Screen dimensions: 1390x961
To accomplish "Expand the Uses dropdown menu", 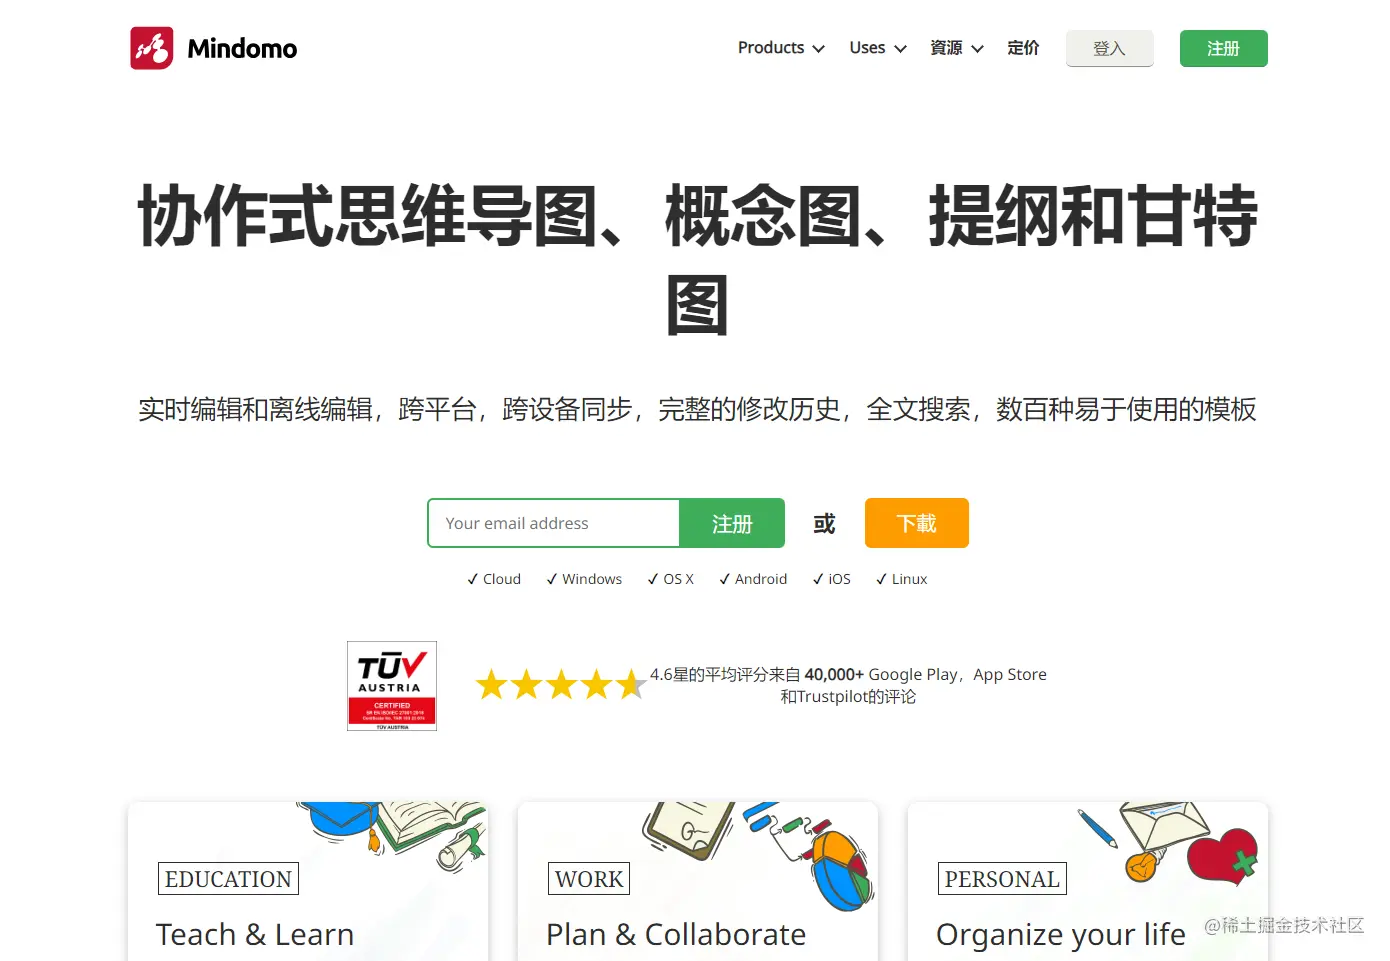I will pos(878,48).
